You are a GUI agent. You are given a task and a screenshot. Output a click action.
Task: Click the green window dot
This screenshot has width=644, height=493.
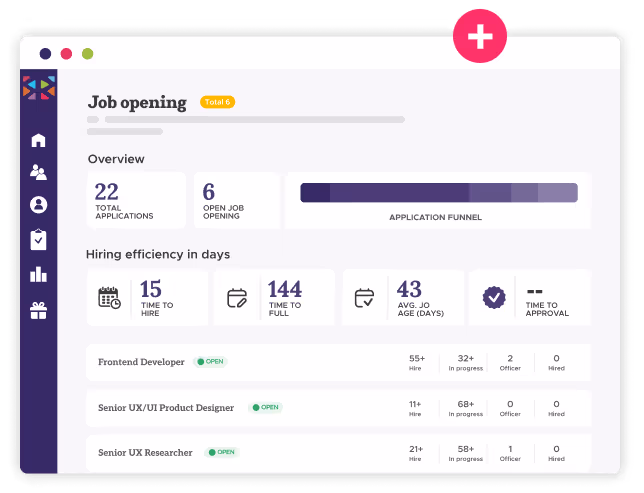[x=87, y=54]
